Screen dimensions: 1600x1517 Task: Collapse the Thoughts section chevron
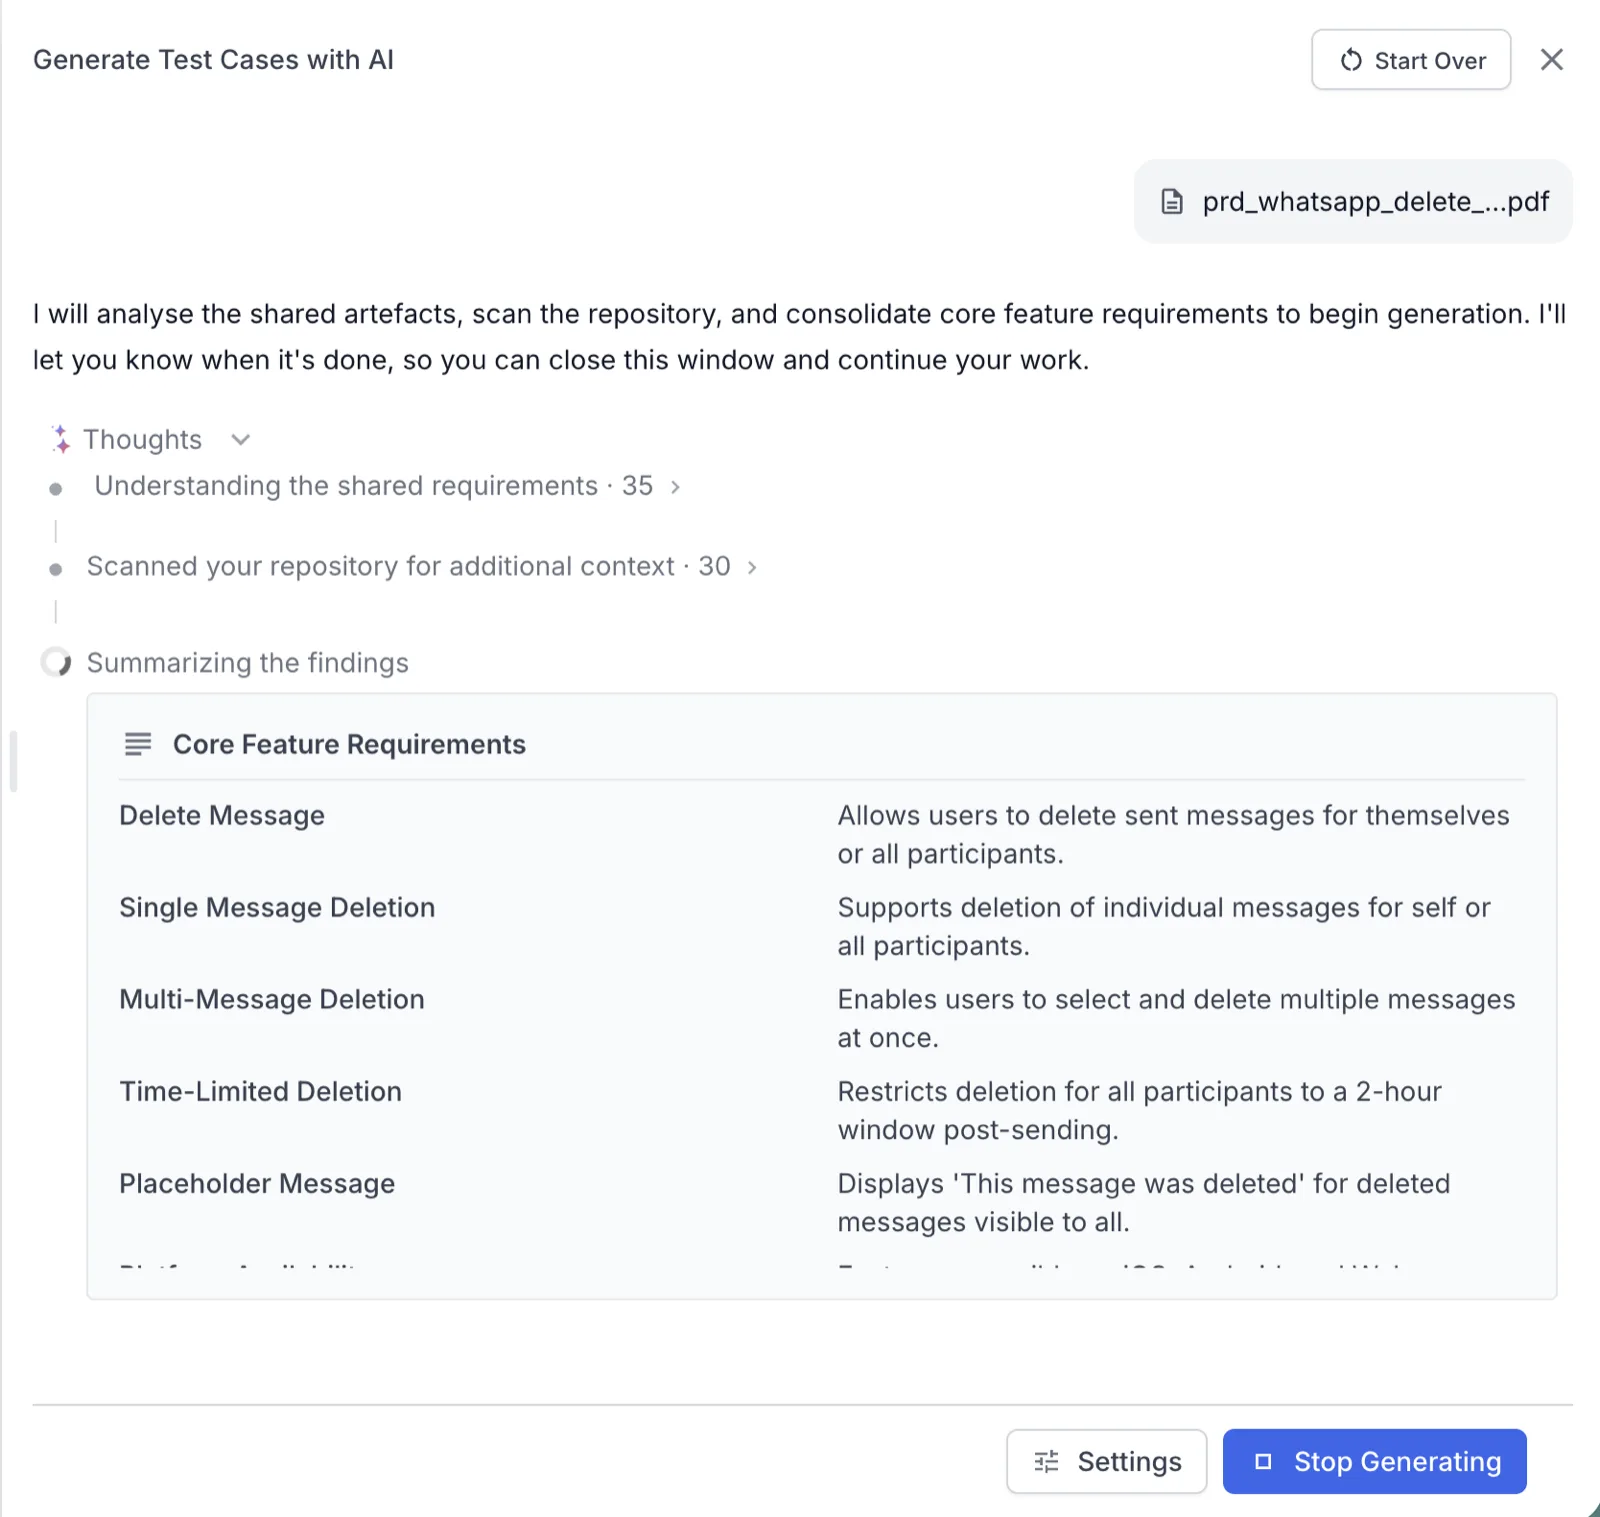(x=240, y=439)
